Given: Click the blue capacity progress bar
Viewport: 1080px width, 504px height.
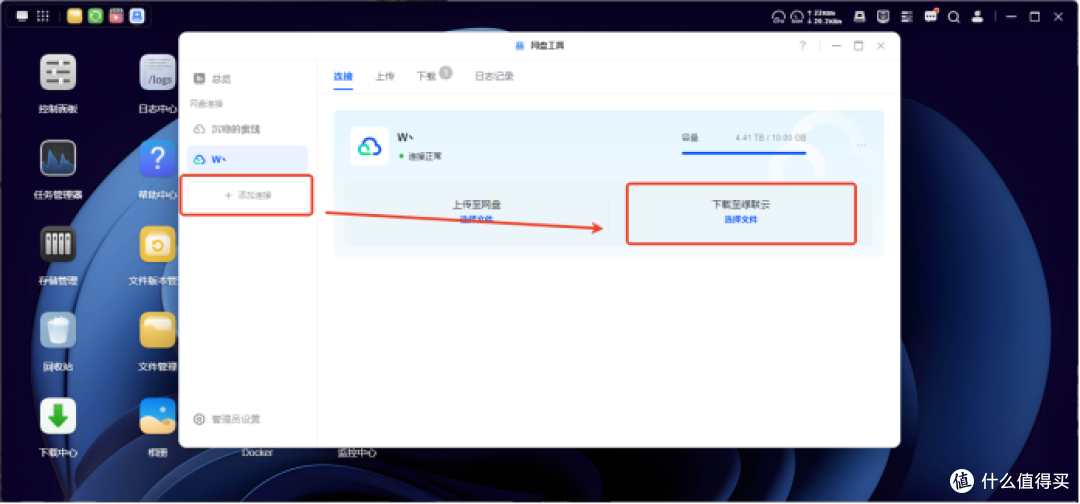Looking at the screenshot, I should [744, 154].
